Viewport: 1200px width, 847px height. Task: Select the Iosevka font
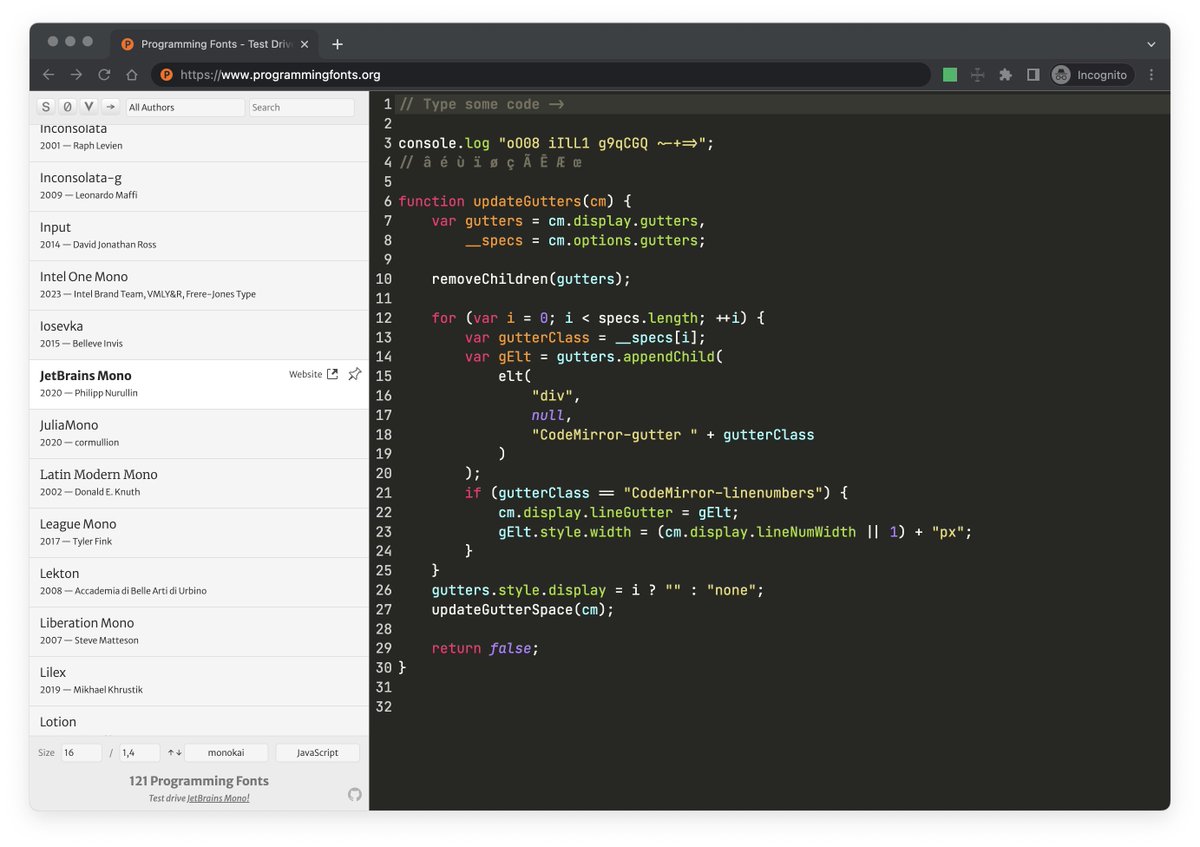coord(199,334)
